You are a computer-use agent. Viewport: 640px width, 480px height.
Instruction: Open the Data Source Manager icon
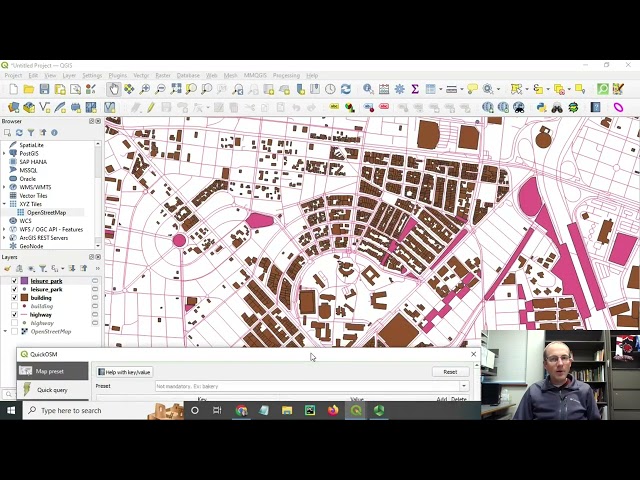(13, 107)
